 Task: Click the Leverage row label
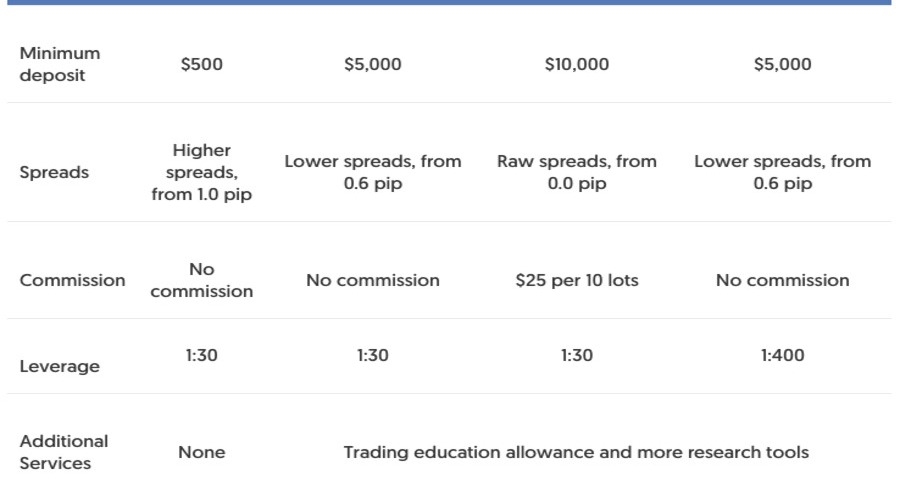tap(60, 366)
